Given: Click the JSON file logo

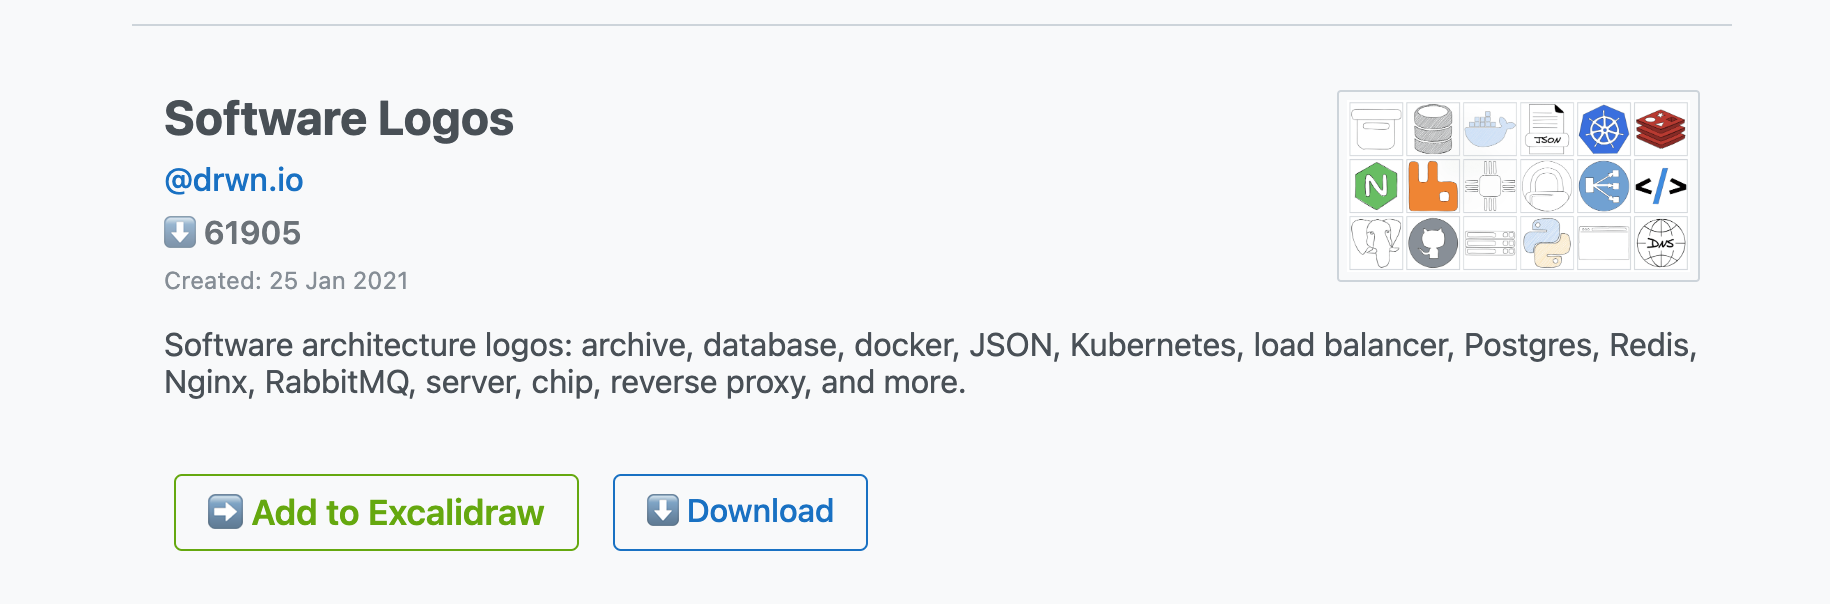Looking at the screenshot, I should click(x=1547, y=129).
